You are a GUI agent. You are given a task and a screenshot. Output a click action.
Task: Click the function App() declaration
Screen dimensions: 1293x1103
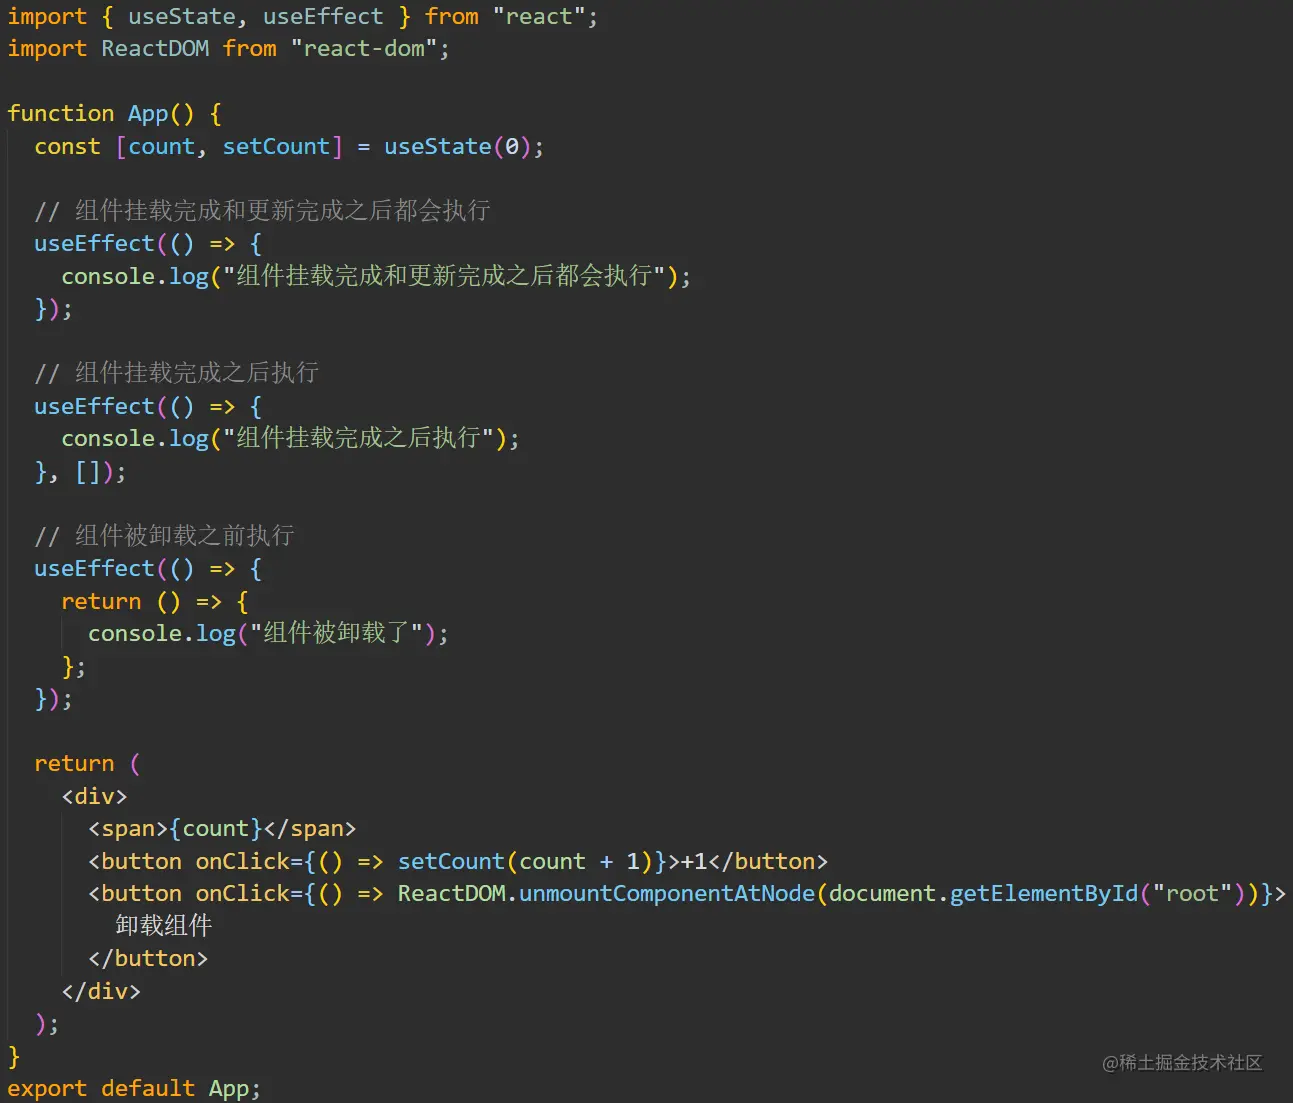click(x=114, y=113)
